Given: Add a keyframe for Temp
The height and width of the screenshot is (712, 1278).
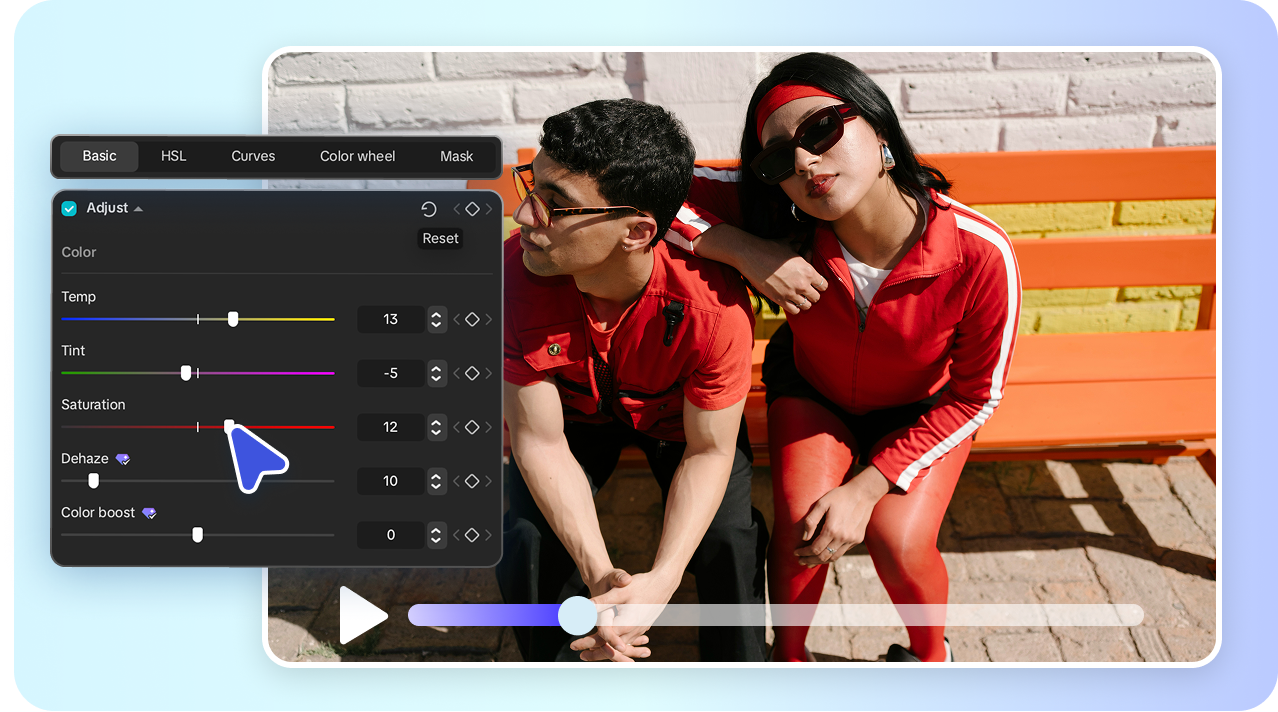Looking at the screenshot, I should click(472, 319).
